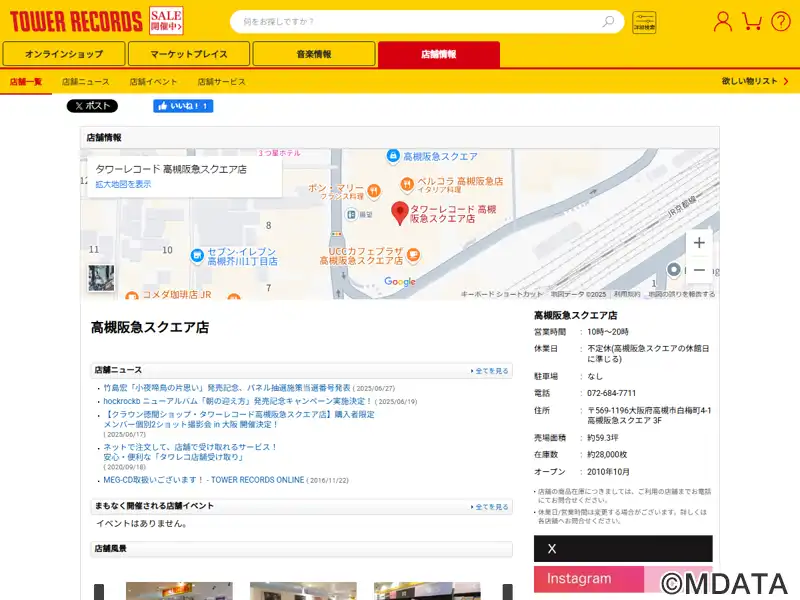Select the マーケットプレイス tab

coord(189,54)
